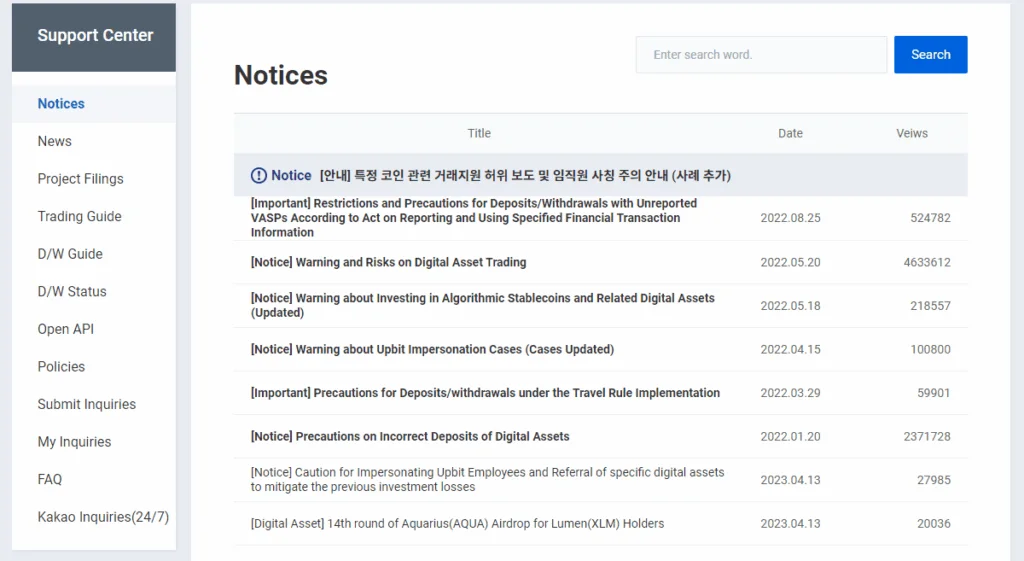
Task: Open the Aquarius(AQUA) Airdrop notice
Action: click(x=457, y=523)
